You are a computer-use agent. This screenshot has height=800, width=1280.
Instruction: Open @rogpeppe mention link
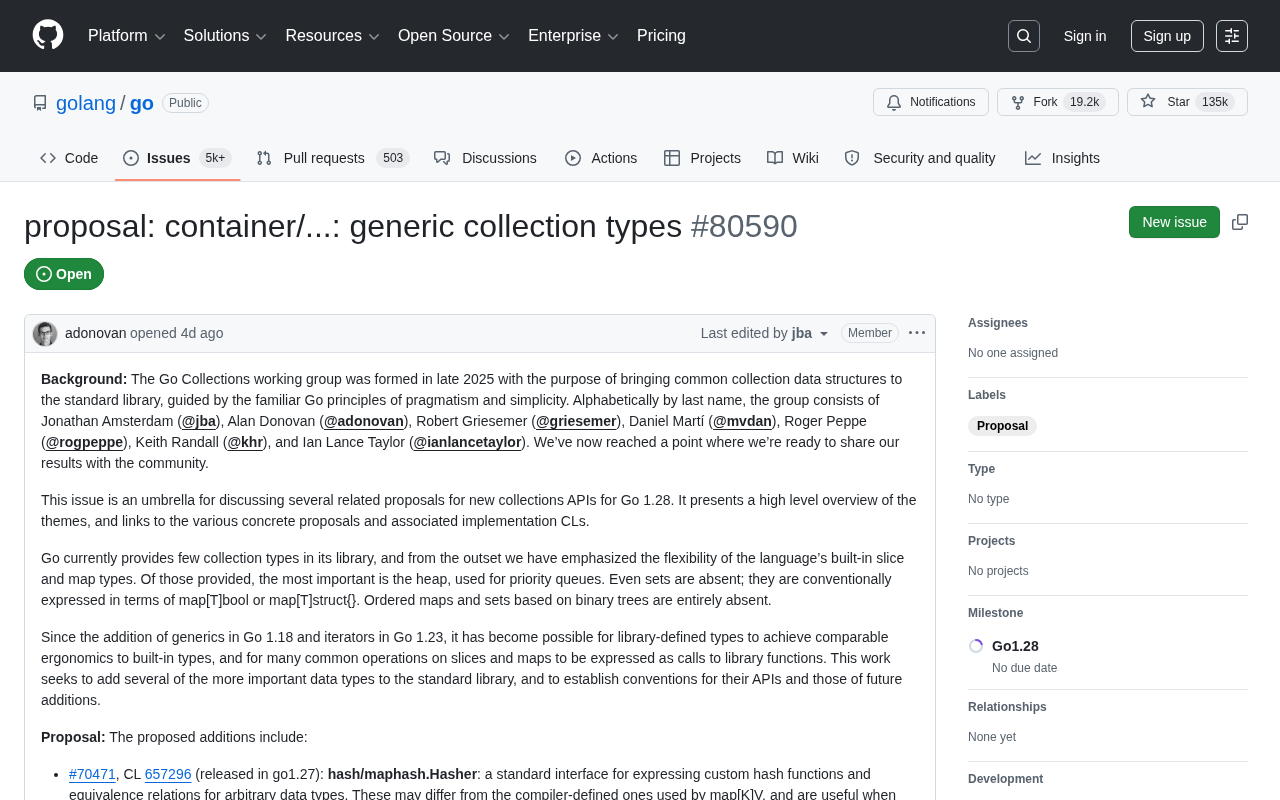(x=84, y=442)
